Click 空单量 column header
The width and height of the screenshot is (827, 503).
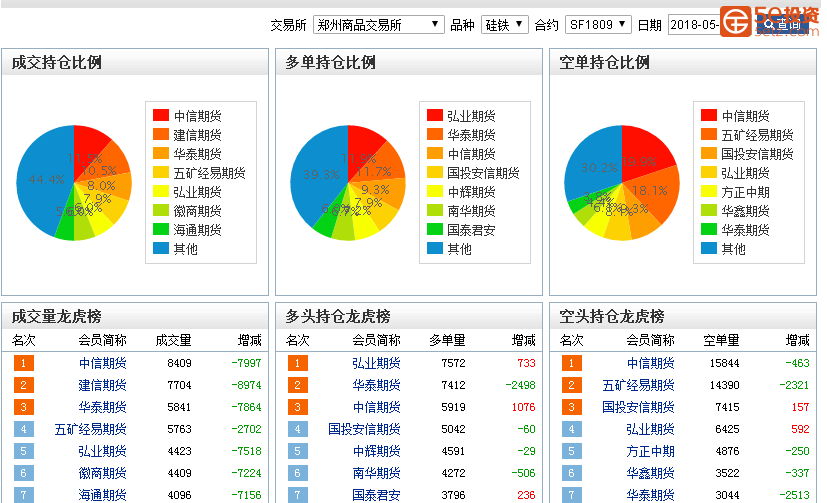tap(721, 341)
